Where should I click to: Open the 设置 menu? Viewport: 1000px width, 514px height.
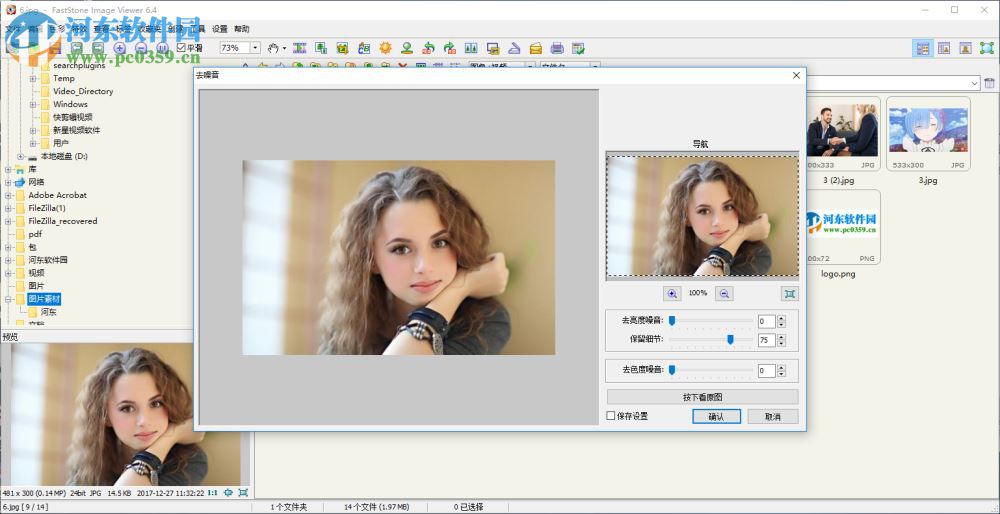point(220,29)
